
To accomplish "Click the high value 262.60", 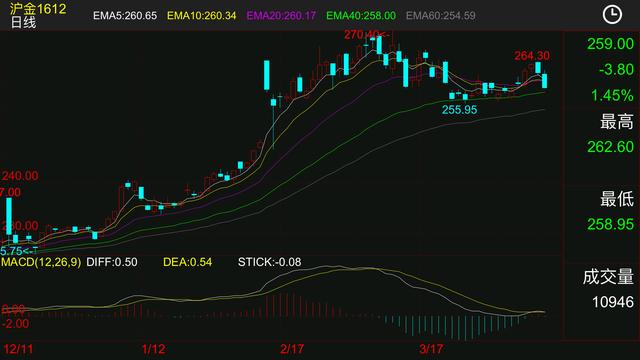I will coord(610,147).
